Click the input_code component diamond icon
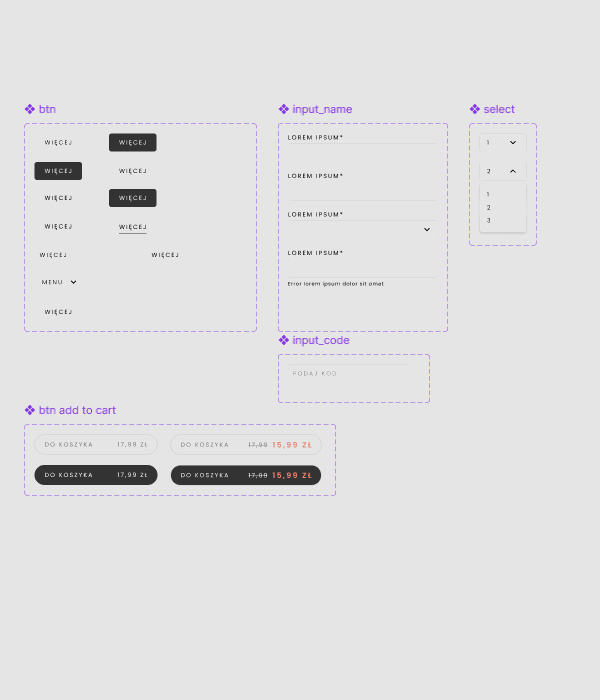This screenshot has width=600, height=700. point(283,340)
